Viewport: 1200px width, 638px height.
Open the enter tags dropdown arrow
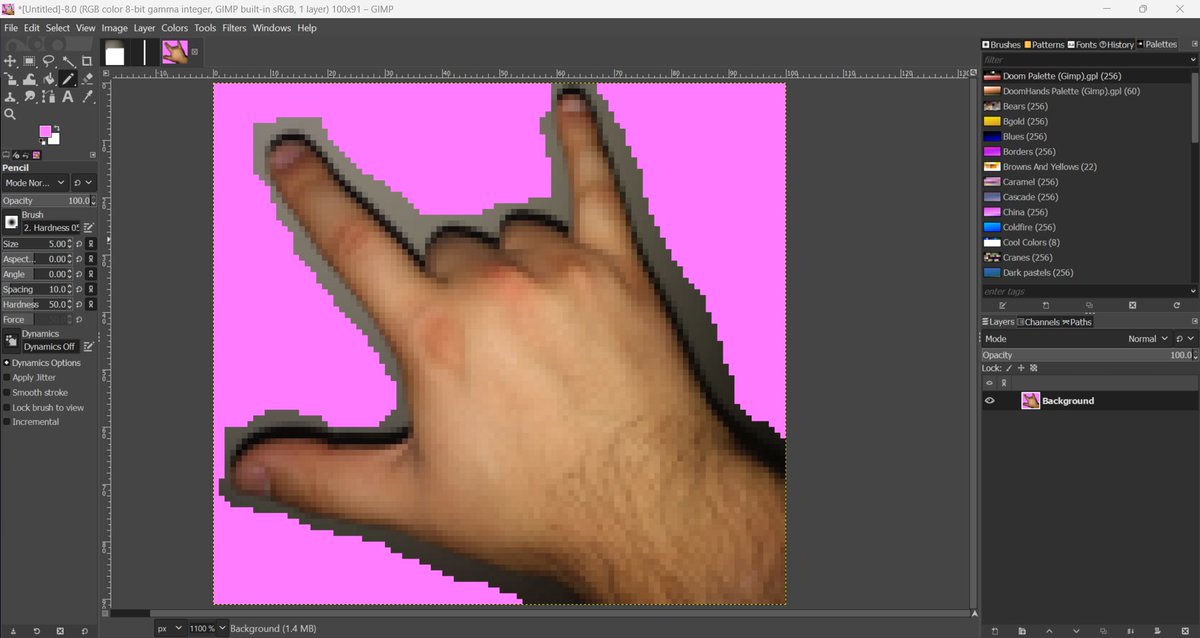pyautogui.click(x=1192, y=291)
